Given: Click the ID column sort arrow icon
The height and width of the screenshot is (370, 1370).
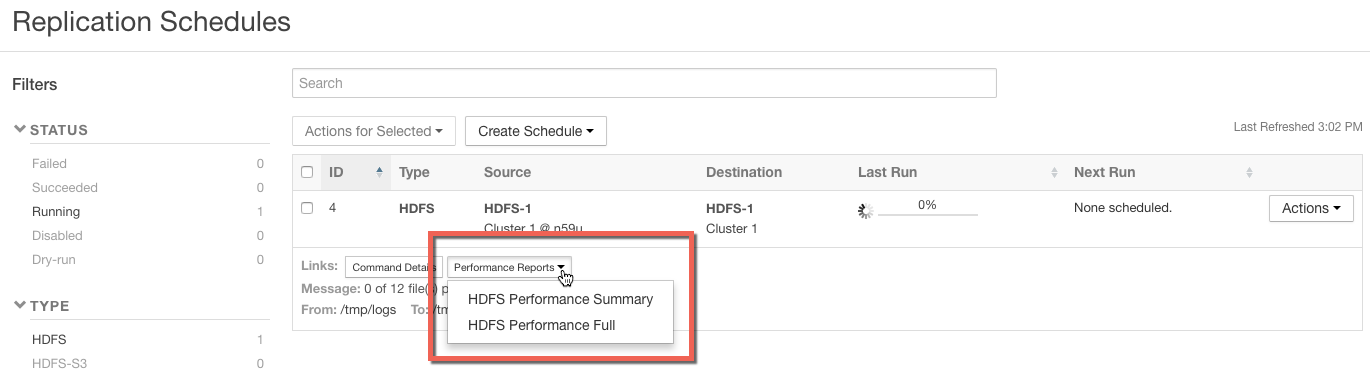Looking at the screenshot, I should 380,172.
